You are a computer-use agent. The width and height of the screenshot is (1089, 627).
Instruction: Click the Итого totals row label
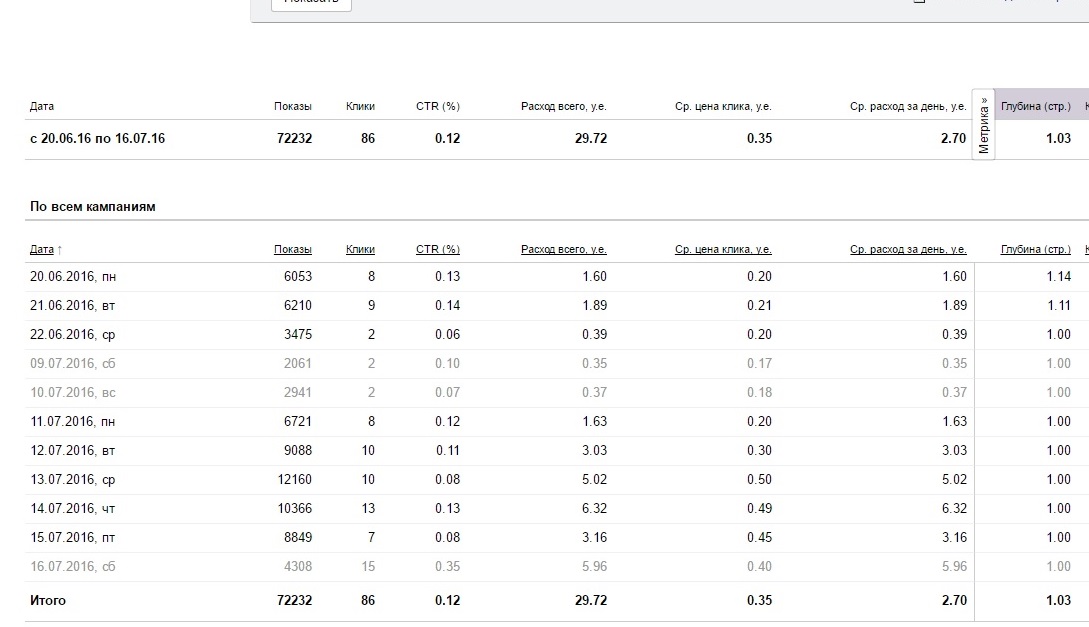click(48, 601)
